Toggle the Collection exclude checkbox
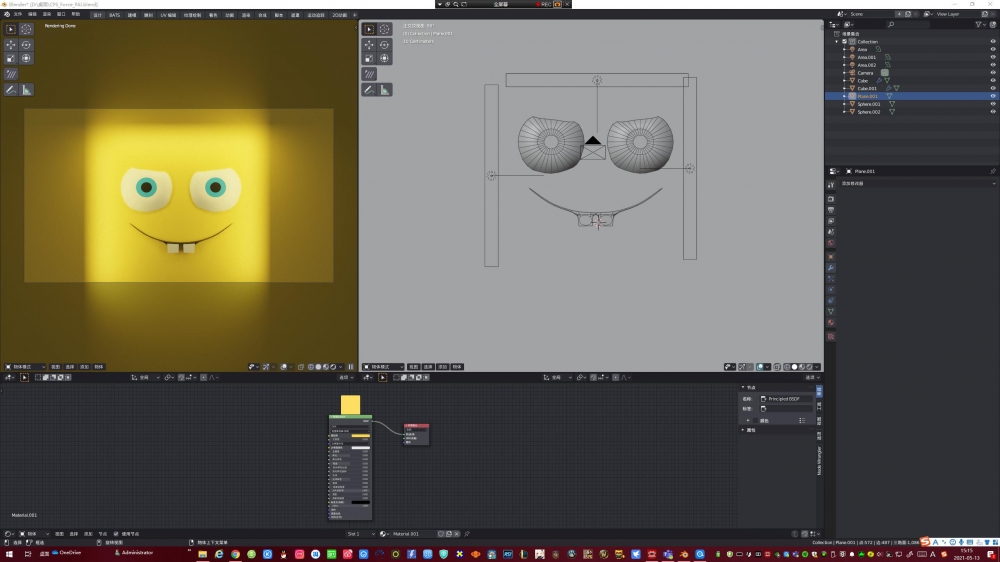 844,41
